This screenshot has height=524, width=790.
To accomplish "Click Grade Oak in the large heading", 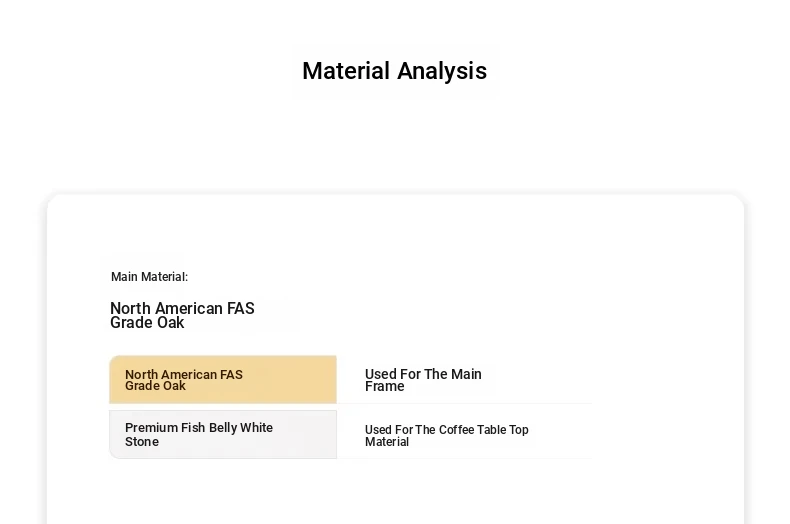I will (x=147, y=323).
